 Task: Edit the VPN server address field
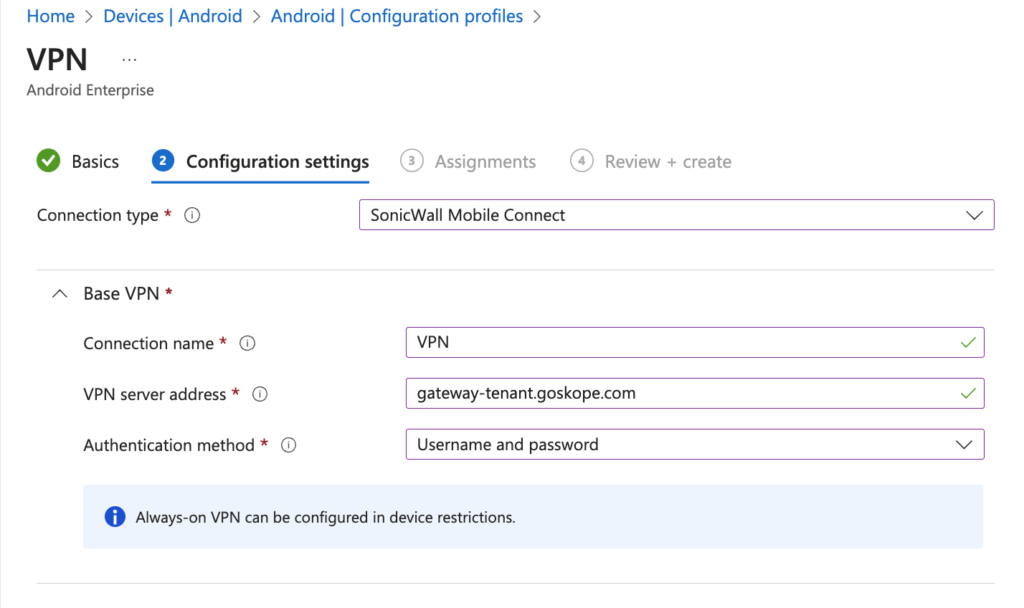click(695, 393)
